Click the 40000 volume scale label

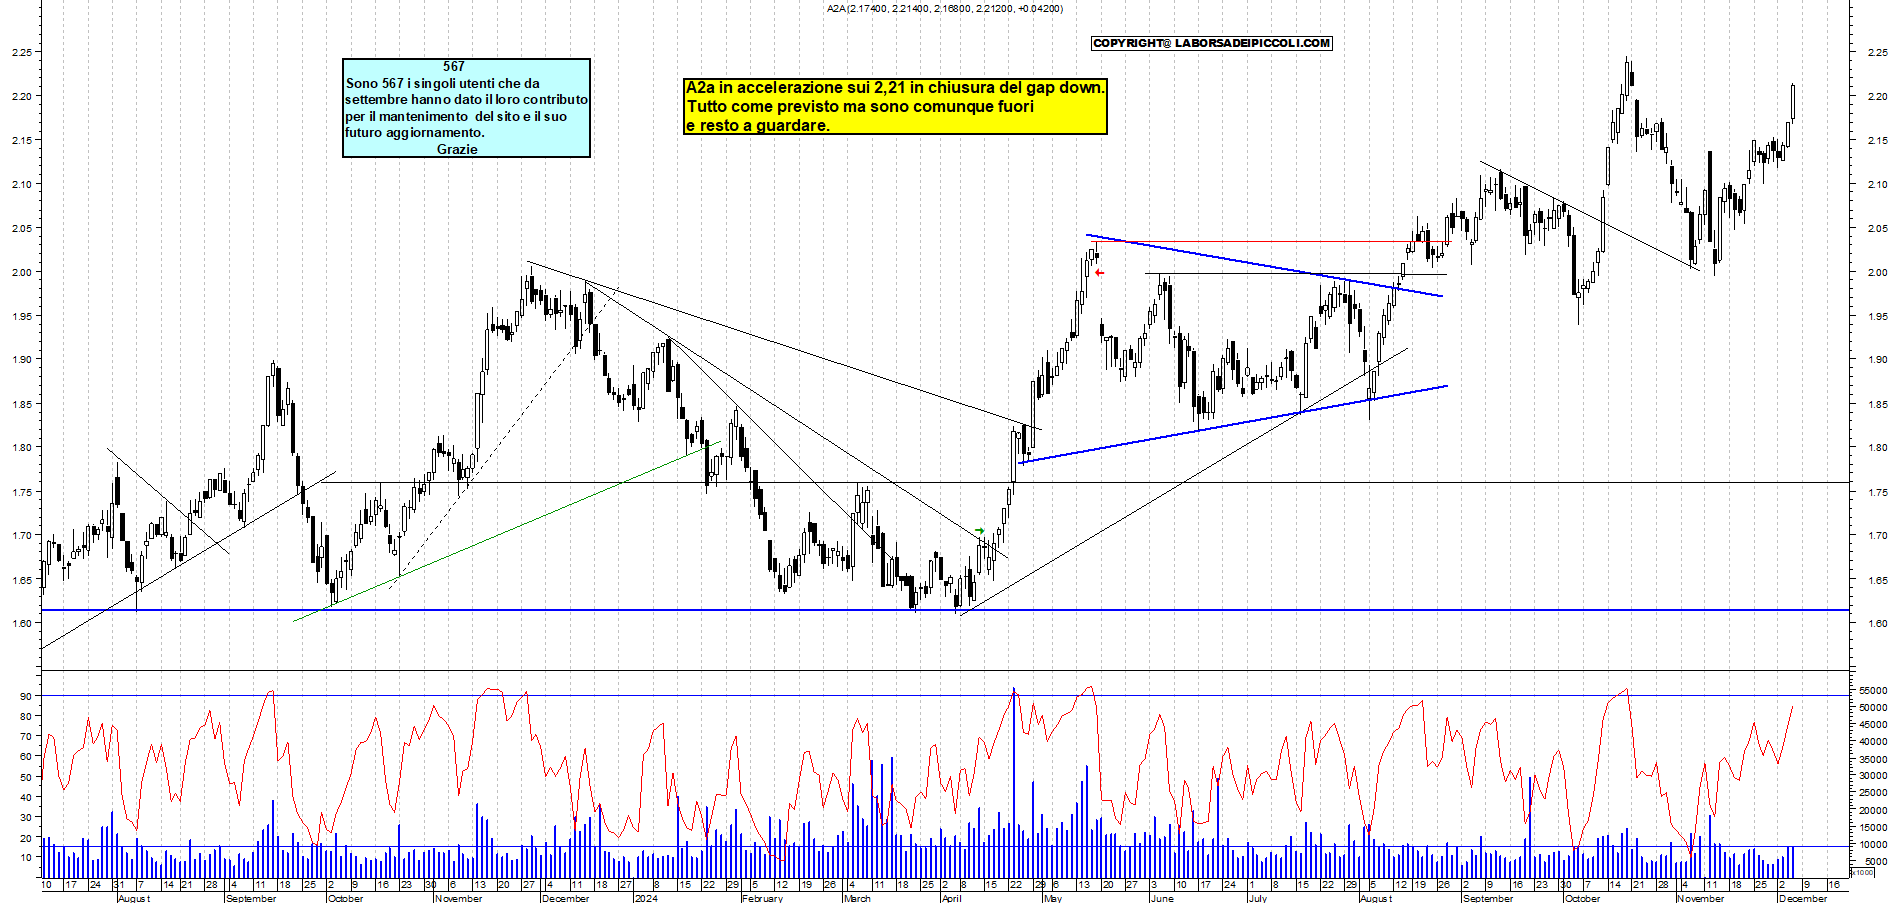point(1873,741)
